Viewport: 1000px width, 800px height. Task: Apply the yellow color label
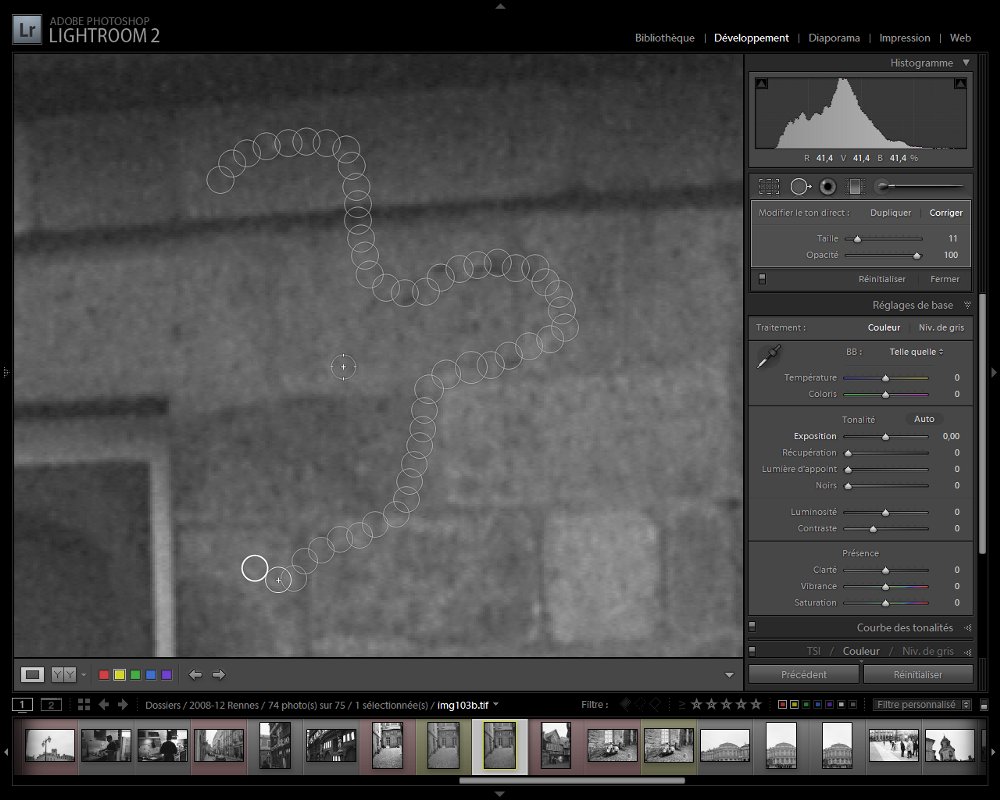(x=119, y=674)
